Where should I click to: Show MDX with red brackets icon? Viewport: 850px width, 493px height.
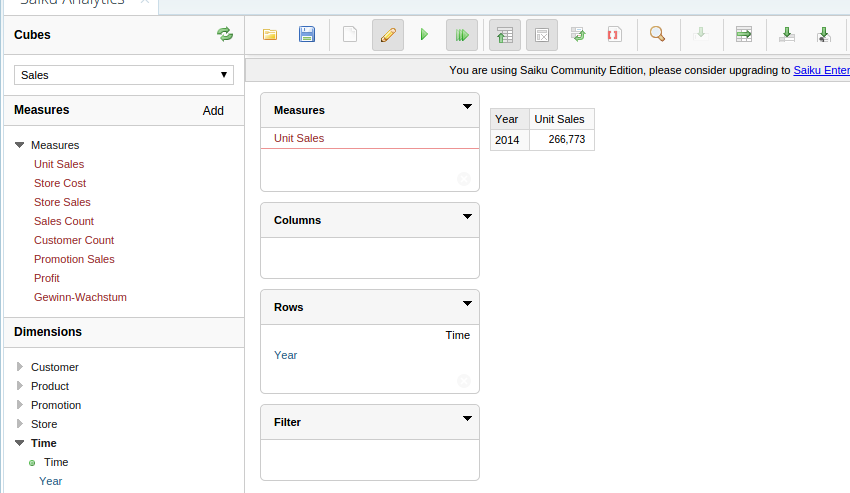[614, 35]
